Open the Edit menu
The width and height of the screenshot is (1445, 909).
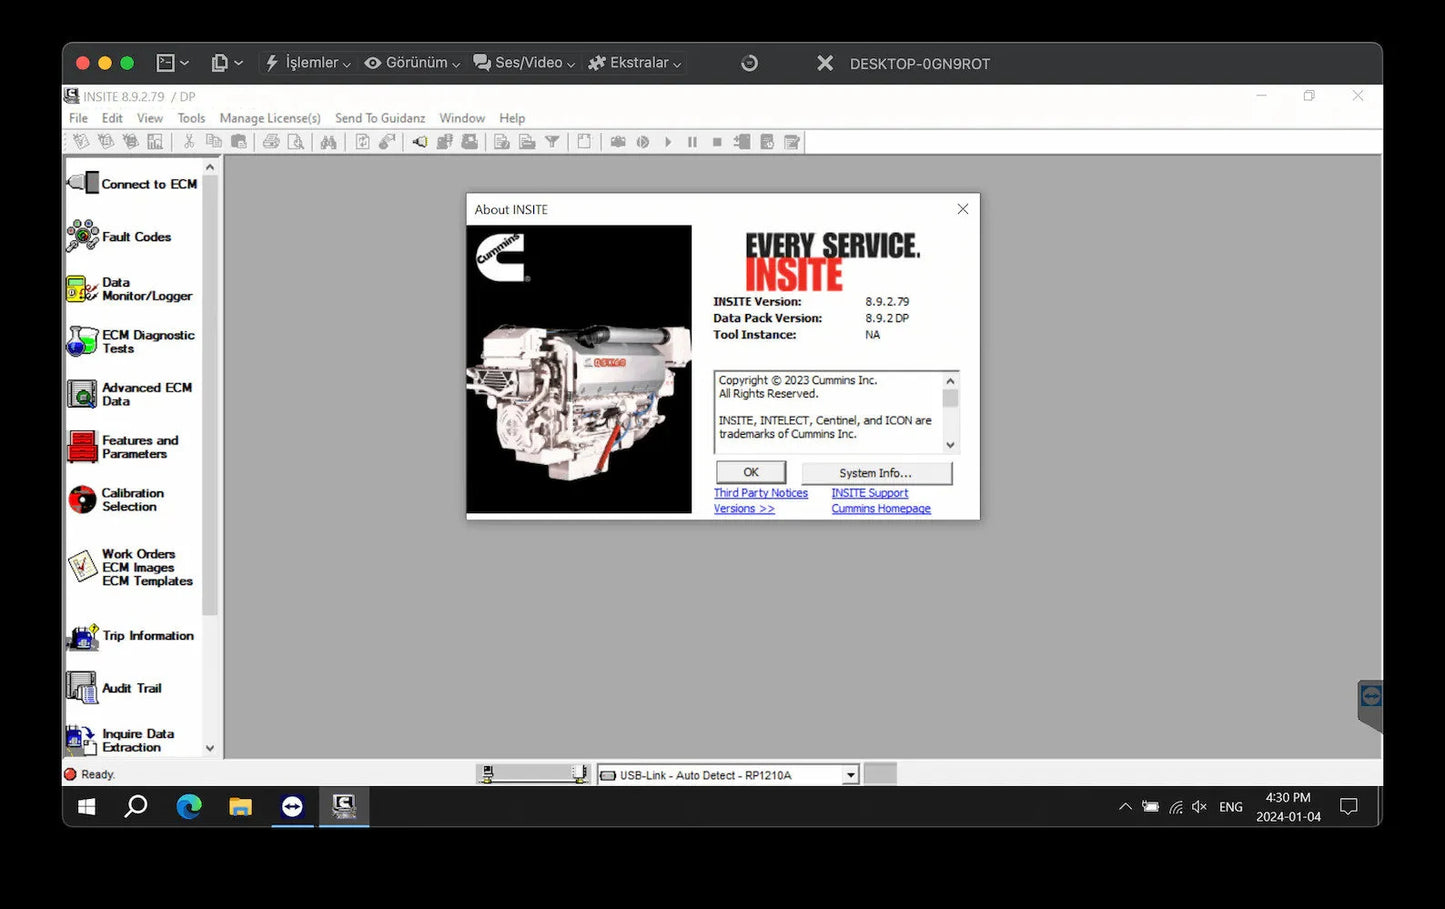click(112, 118)
